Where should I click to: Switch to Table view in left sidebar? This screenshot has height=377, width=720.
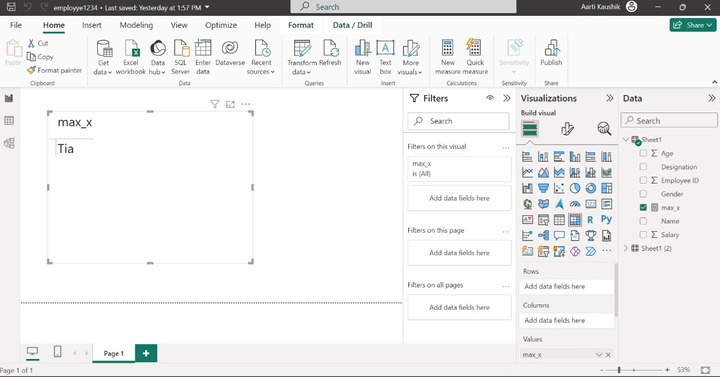(x=9, y=121)
